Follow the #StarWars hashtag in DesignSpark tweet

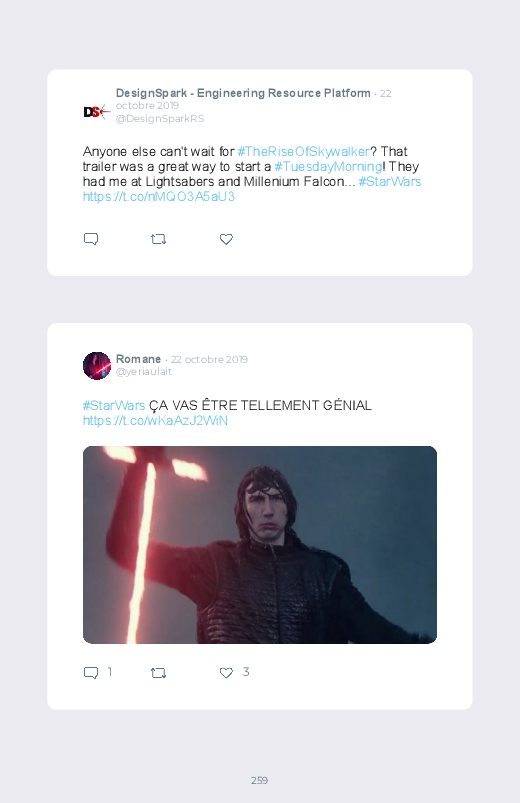[389, 181]
